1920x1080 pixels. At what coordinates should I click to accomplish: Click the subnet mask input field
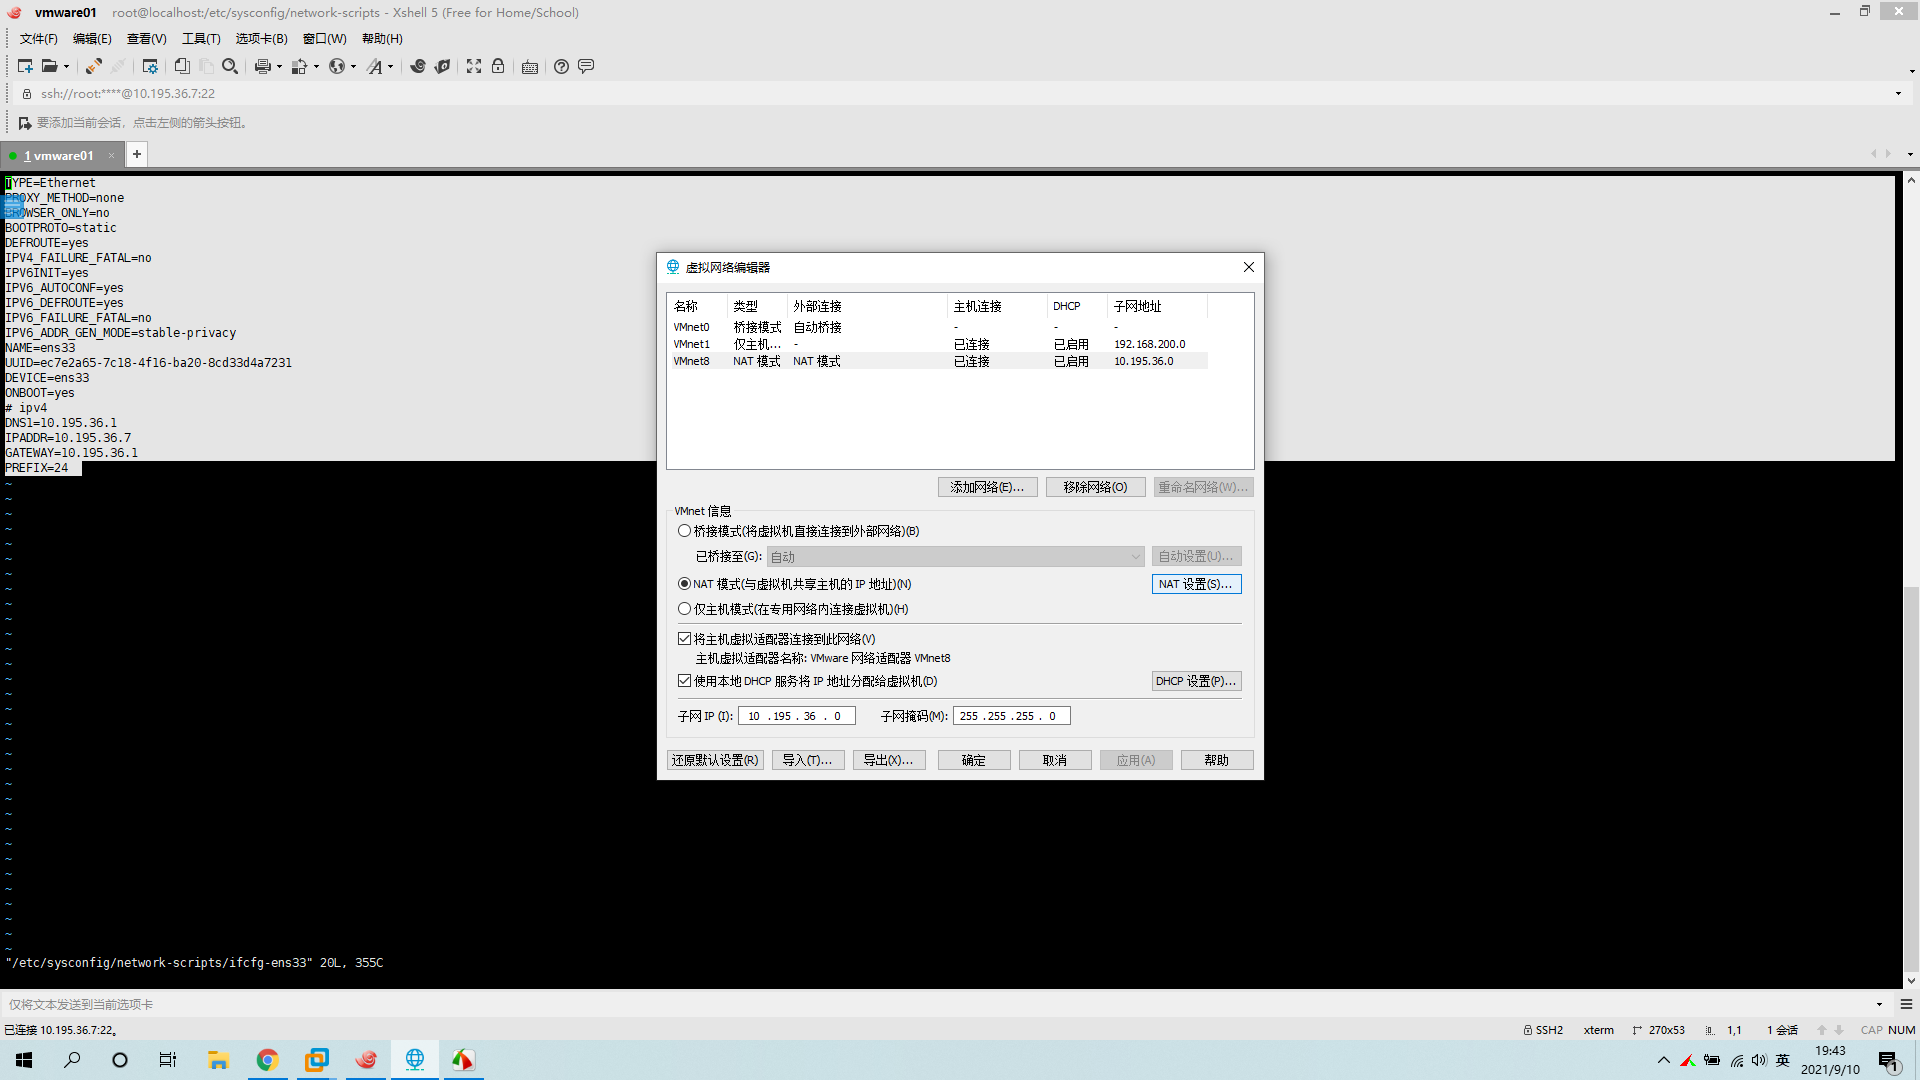(x=1011, y=716)
